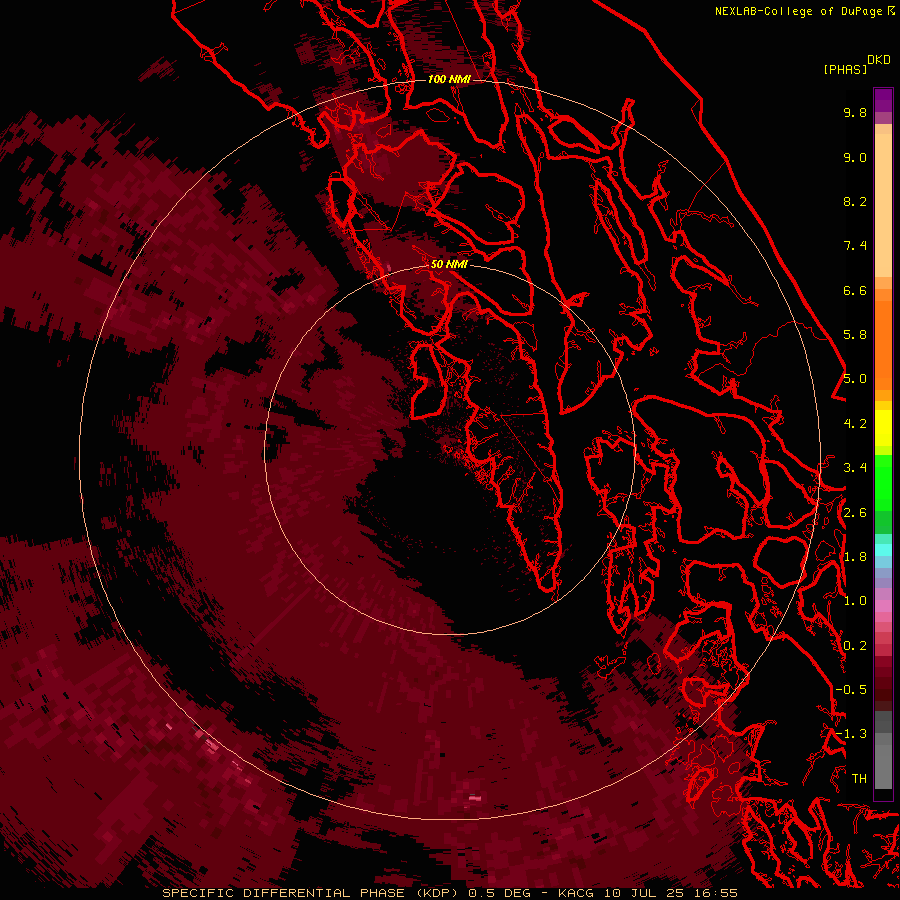Click the 3.4 scale value
The height and width of the screenshot is (900, 900).
[x=855, y=468]
